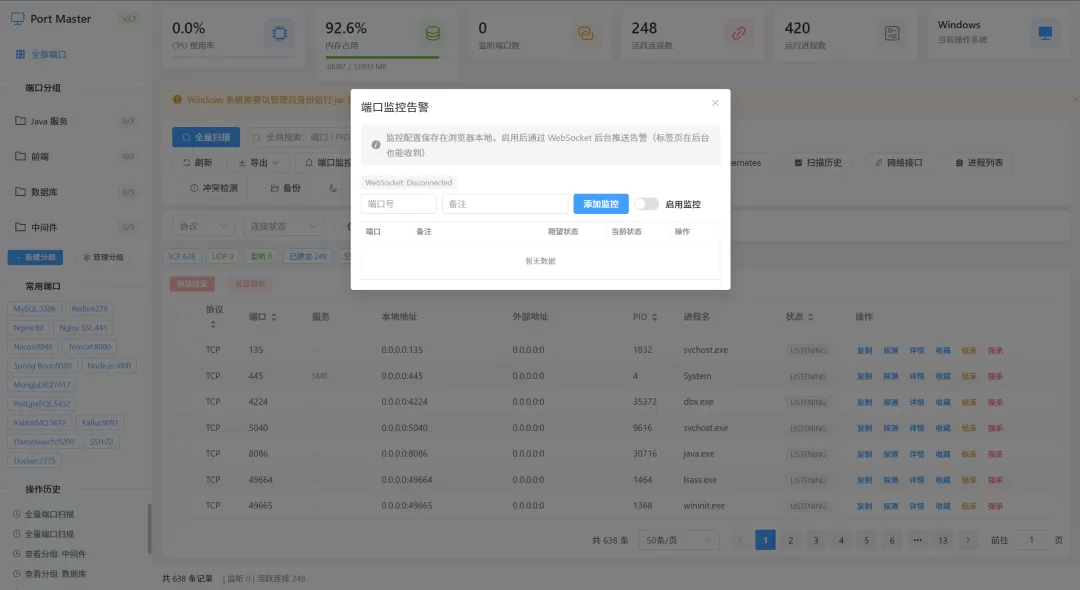
Task: Toggle dark mode moon icon
Action: [333, 188]
